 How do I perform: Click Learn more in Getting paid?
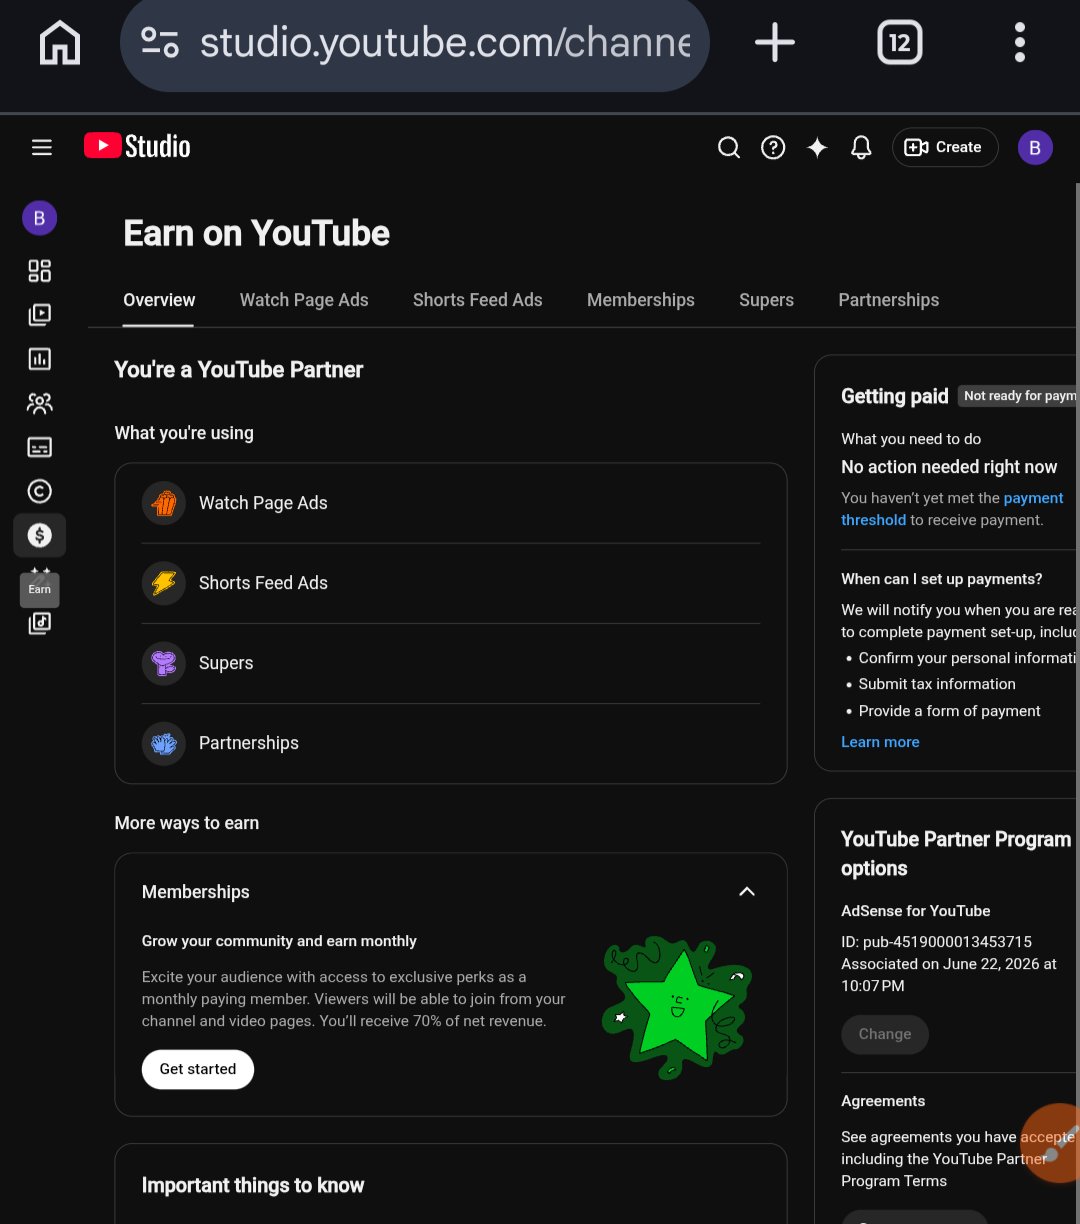[880, 742]
